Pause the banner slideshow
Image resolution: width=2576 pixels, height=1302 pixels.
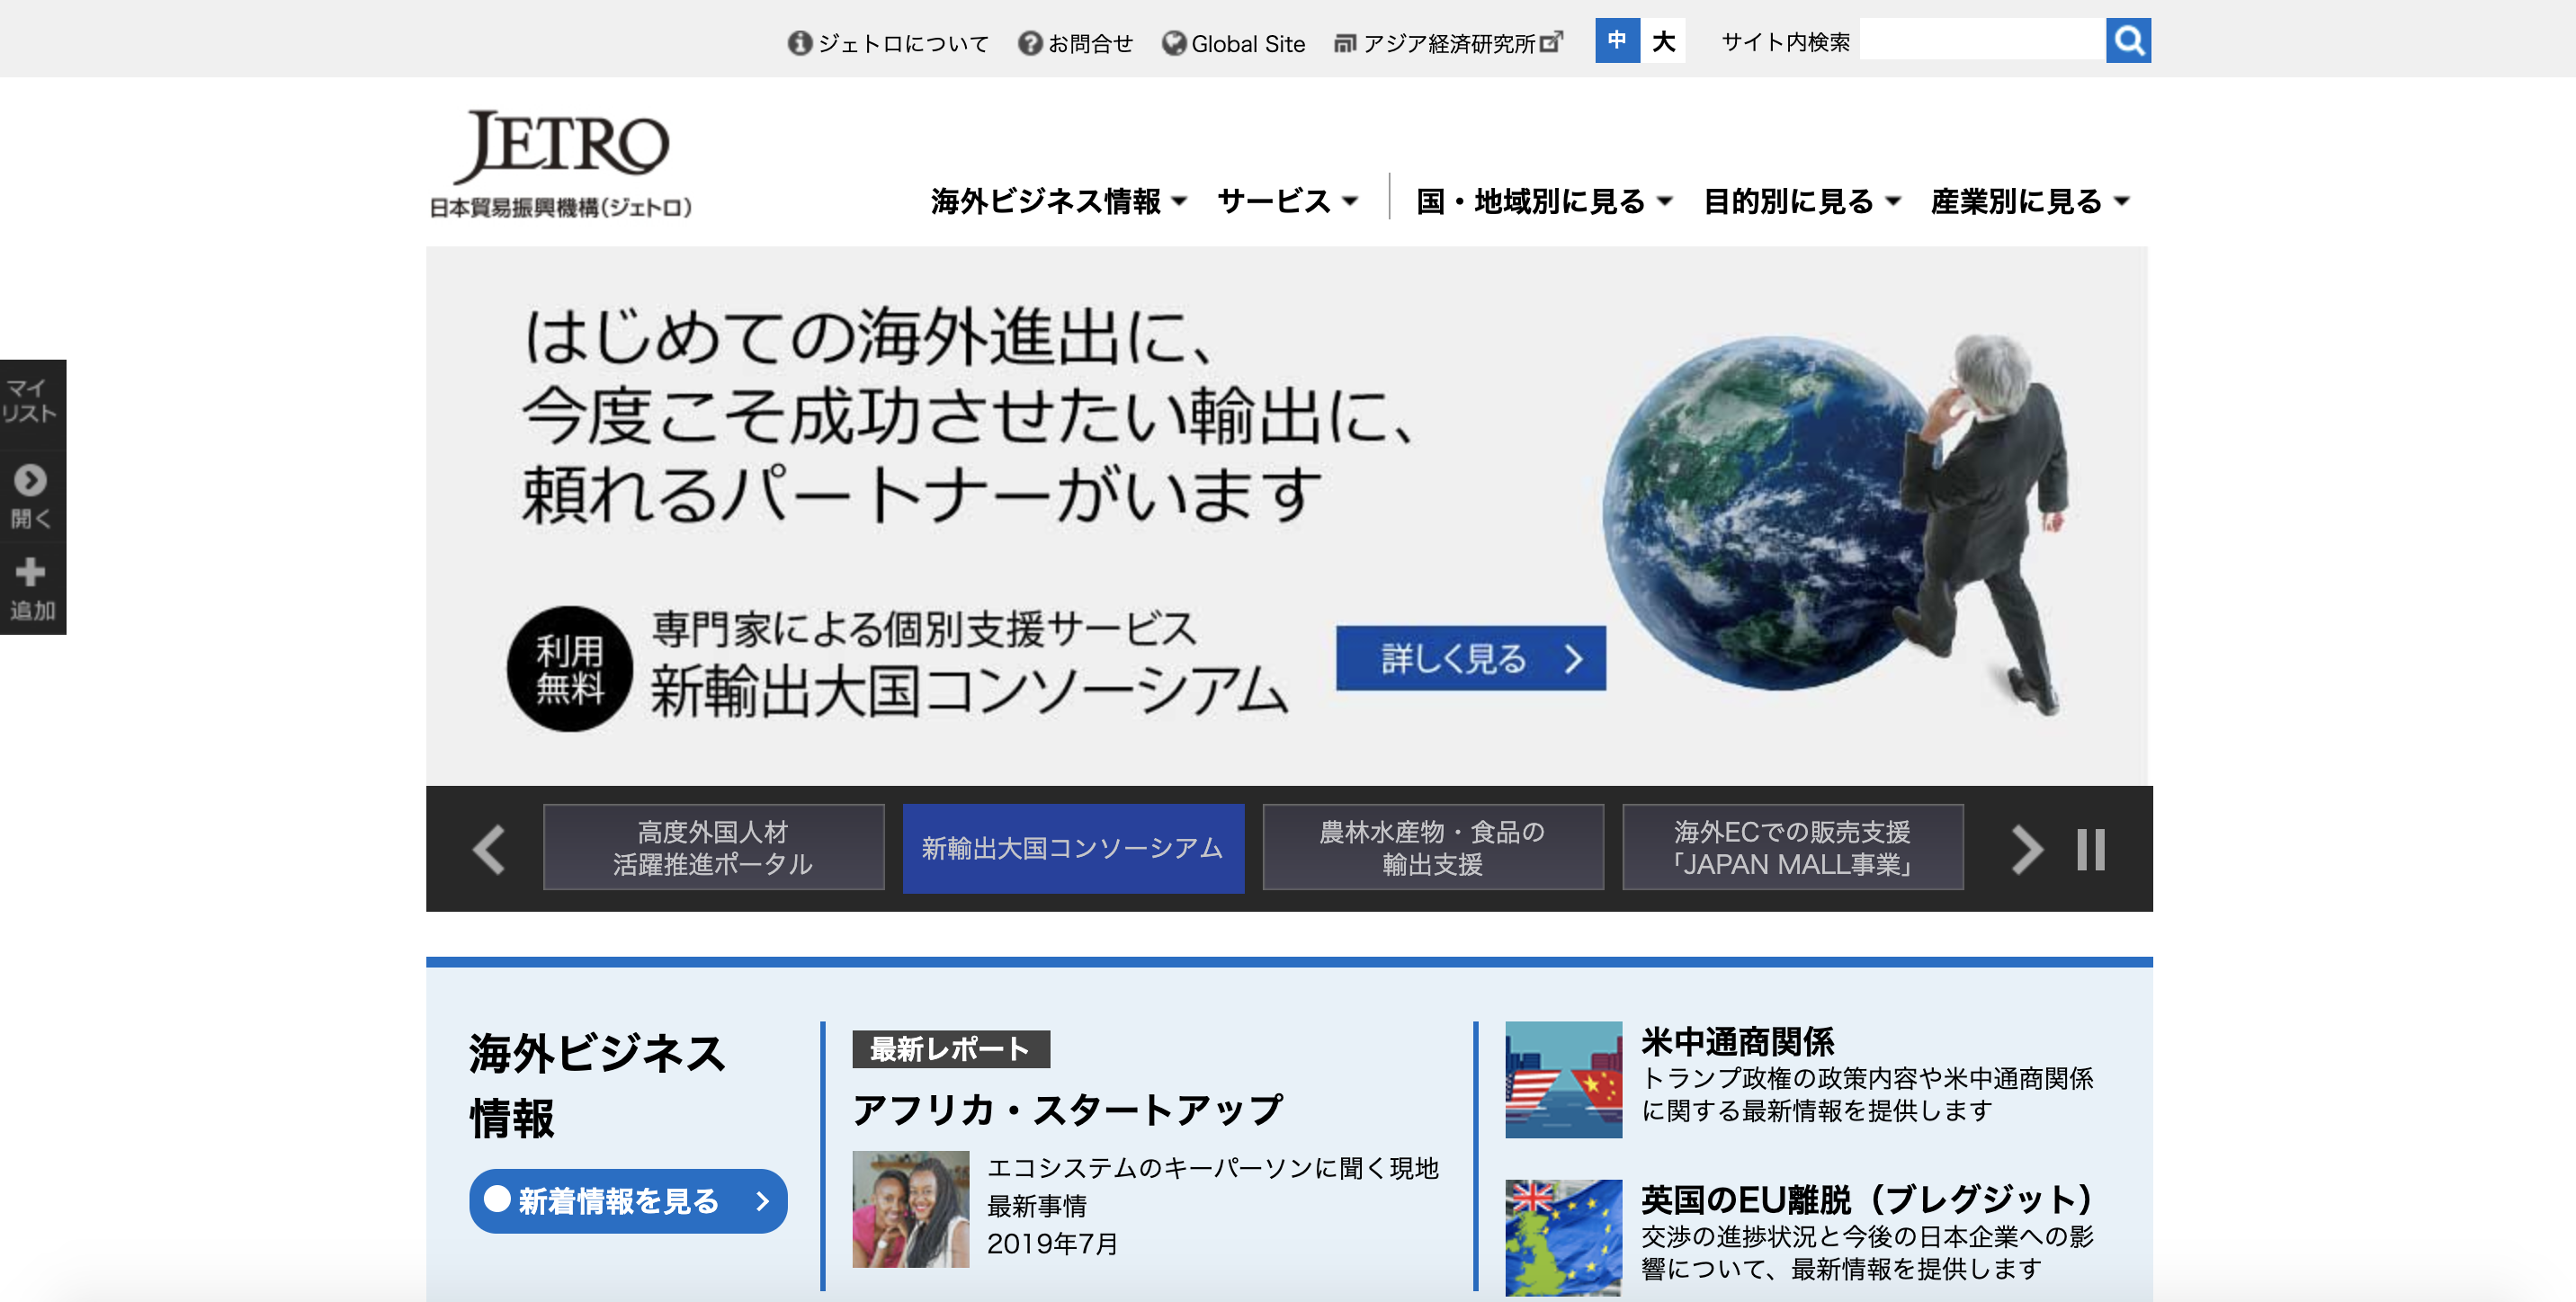point(2090,849)
